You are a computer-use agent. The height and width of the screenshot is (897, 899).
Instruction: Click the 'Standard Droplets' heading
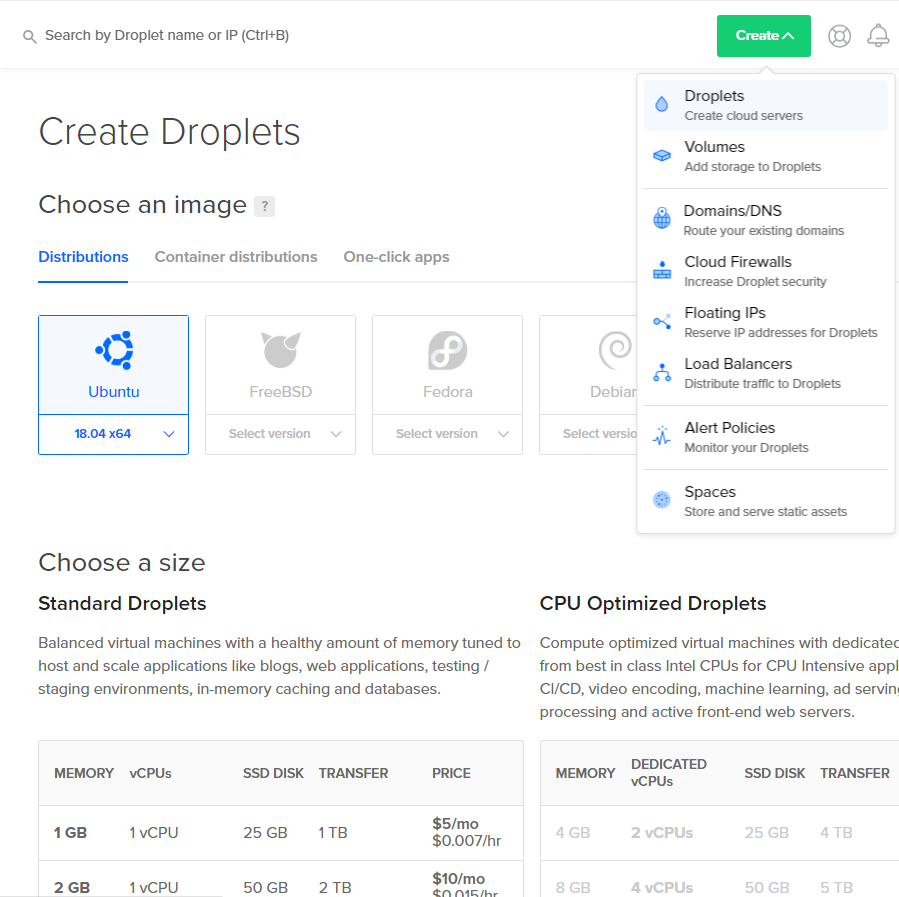(122, 604)
